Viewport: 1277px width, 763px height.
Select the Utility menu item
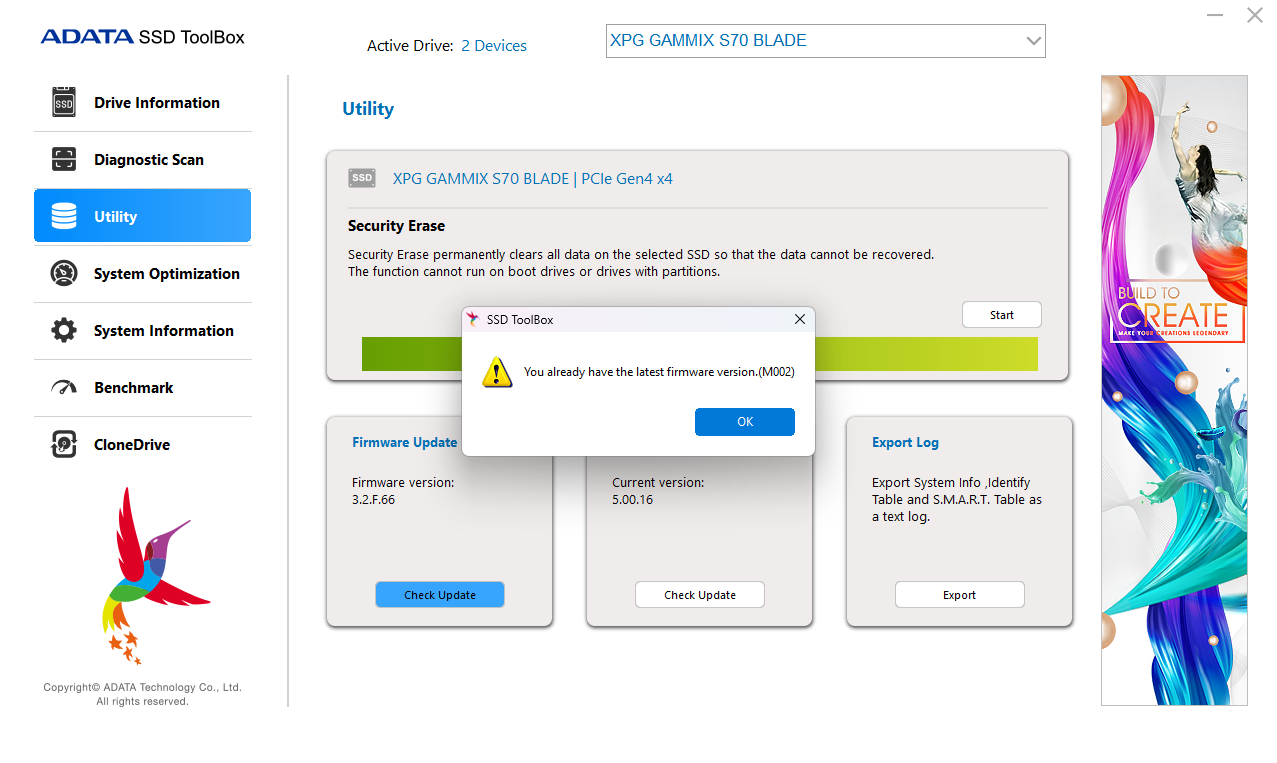(142, 216)
